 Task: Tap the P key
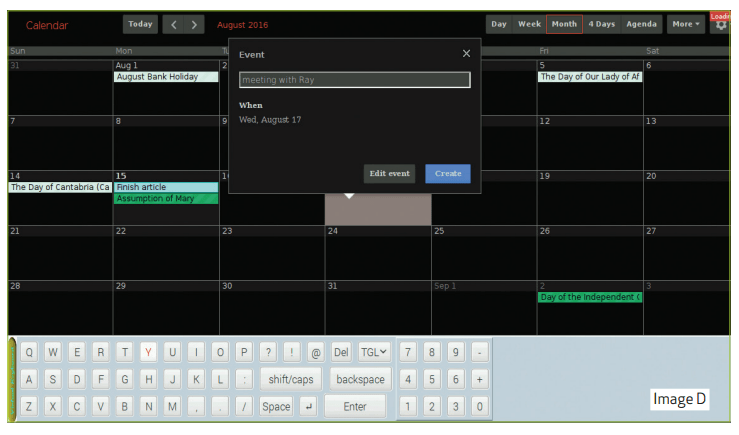coord(244,352)
